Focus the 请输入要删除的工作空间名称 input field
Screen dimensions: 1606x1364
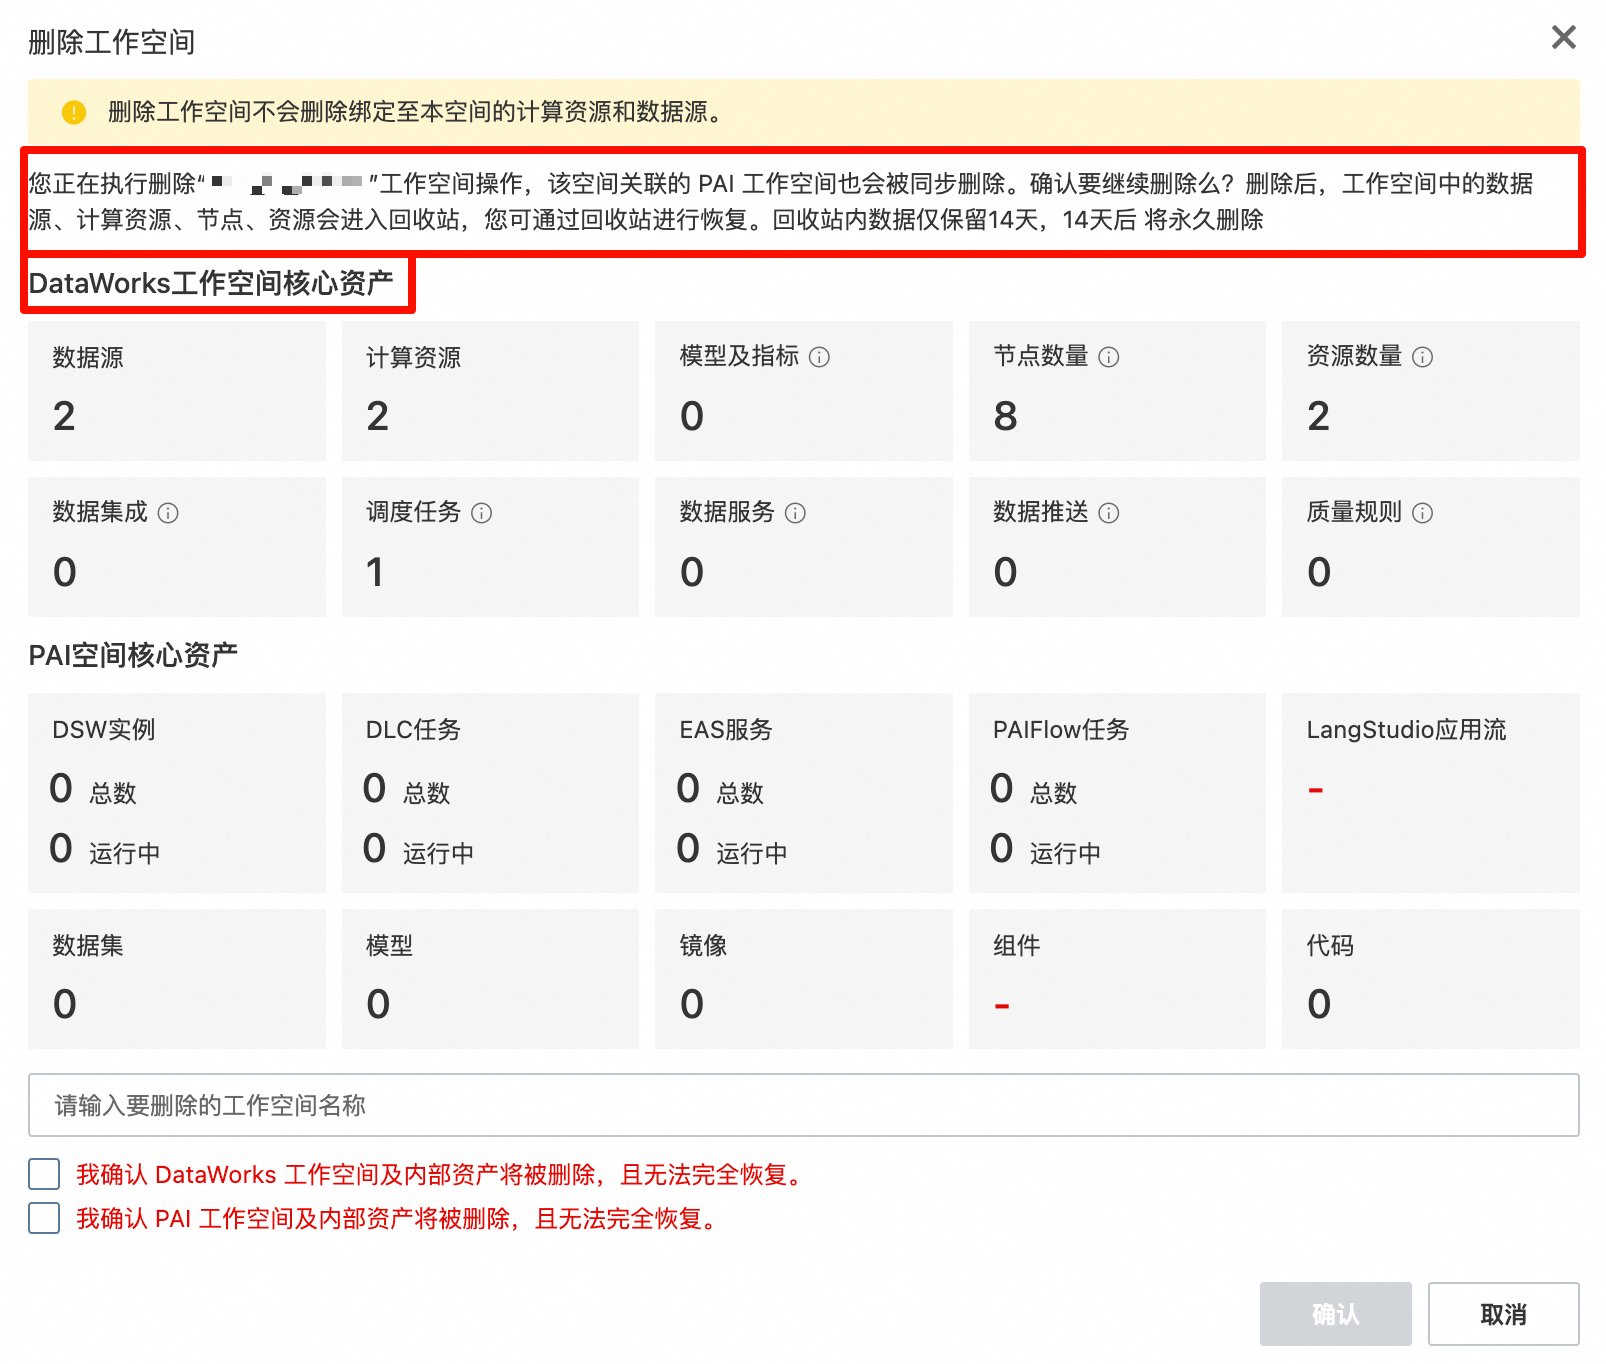pos(803,1105)
